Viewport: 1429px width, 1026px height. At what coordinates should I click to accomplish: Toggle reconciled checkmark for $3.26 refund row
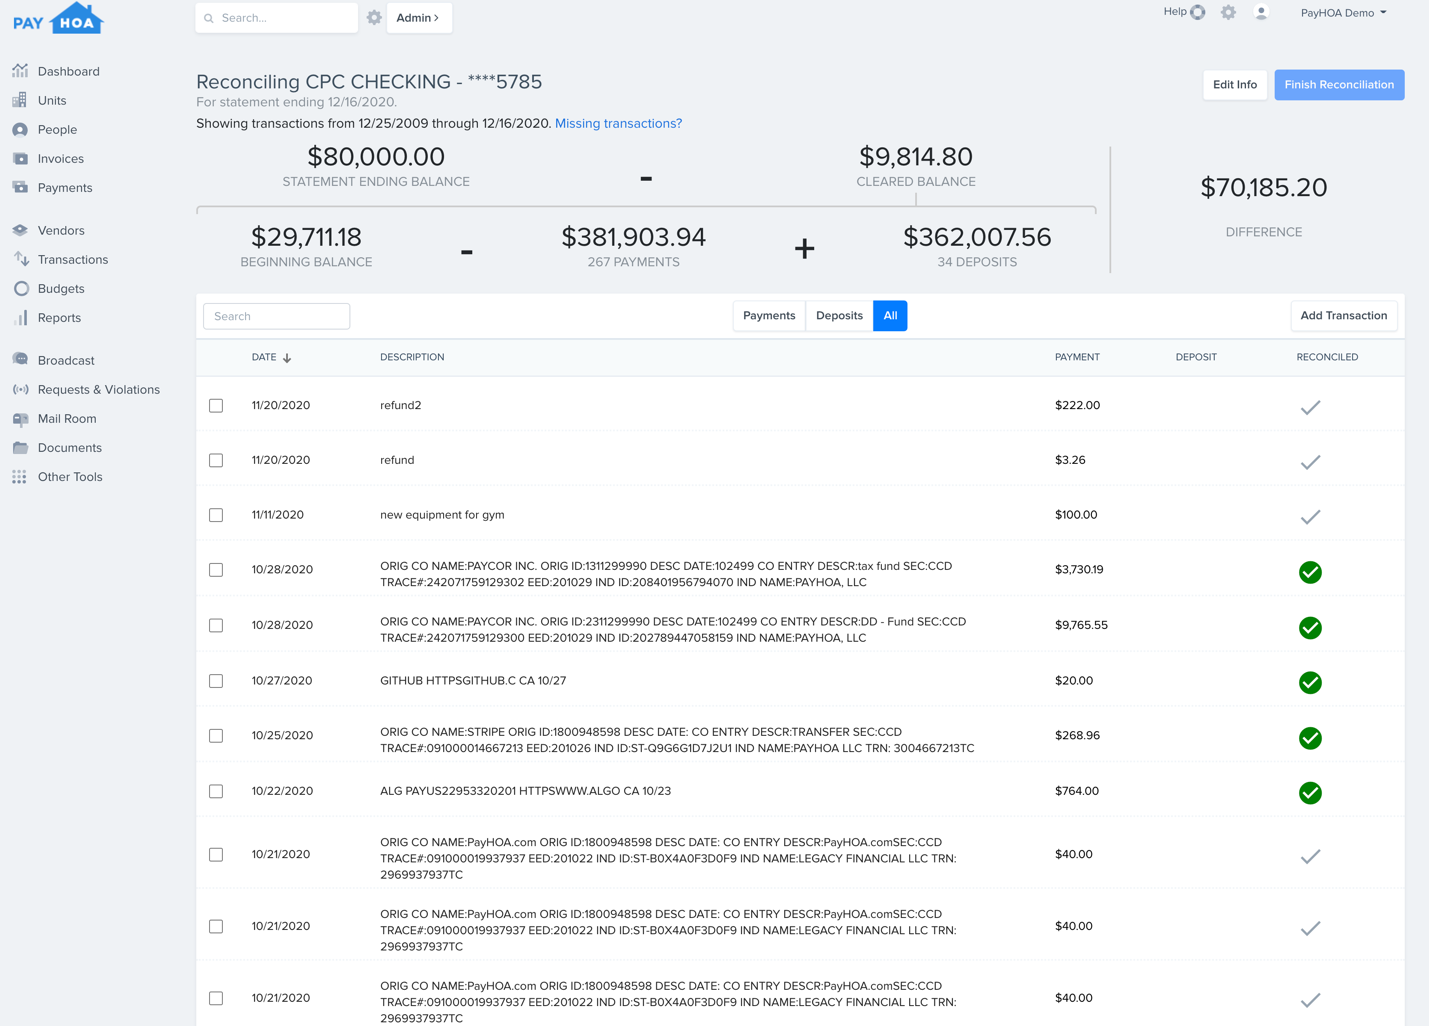pyautogui.click(x=1310, y=462)
